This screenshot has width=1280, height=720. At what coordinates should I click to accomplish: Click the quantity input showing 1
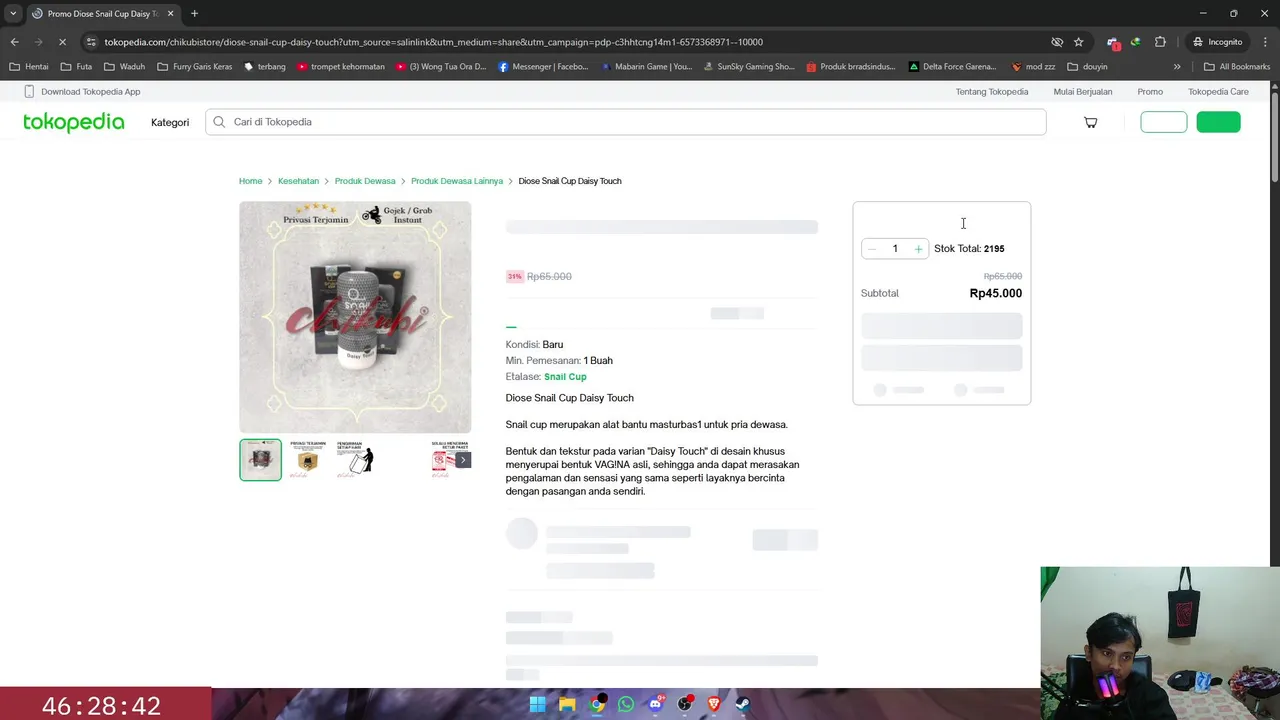point(895,249)
